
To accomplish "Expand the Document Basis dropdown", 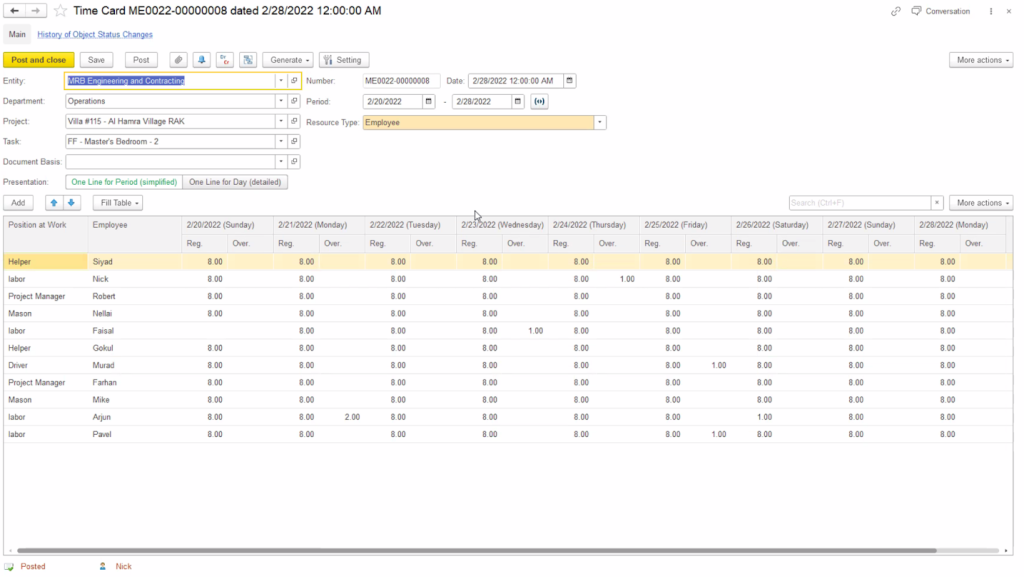I will point(281,162).
